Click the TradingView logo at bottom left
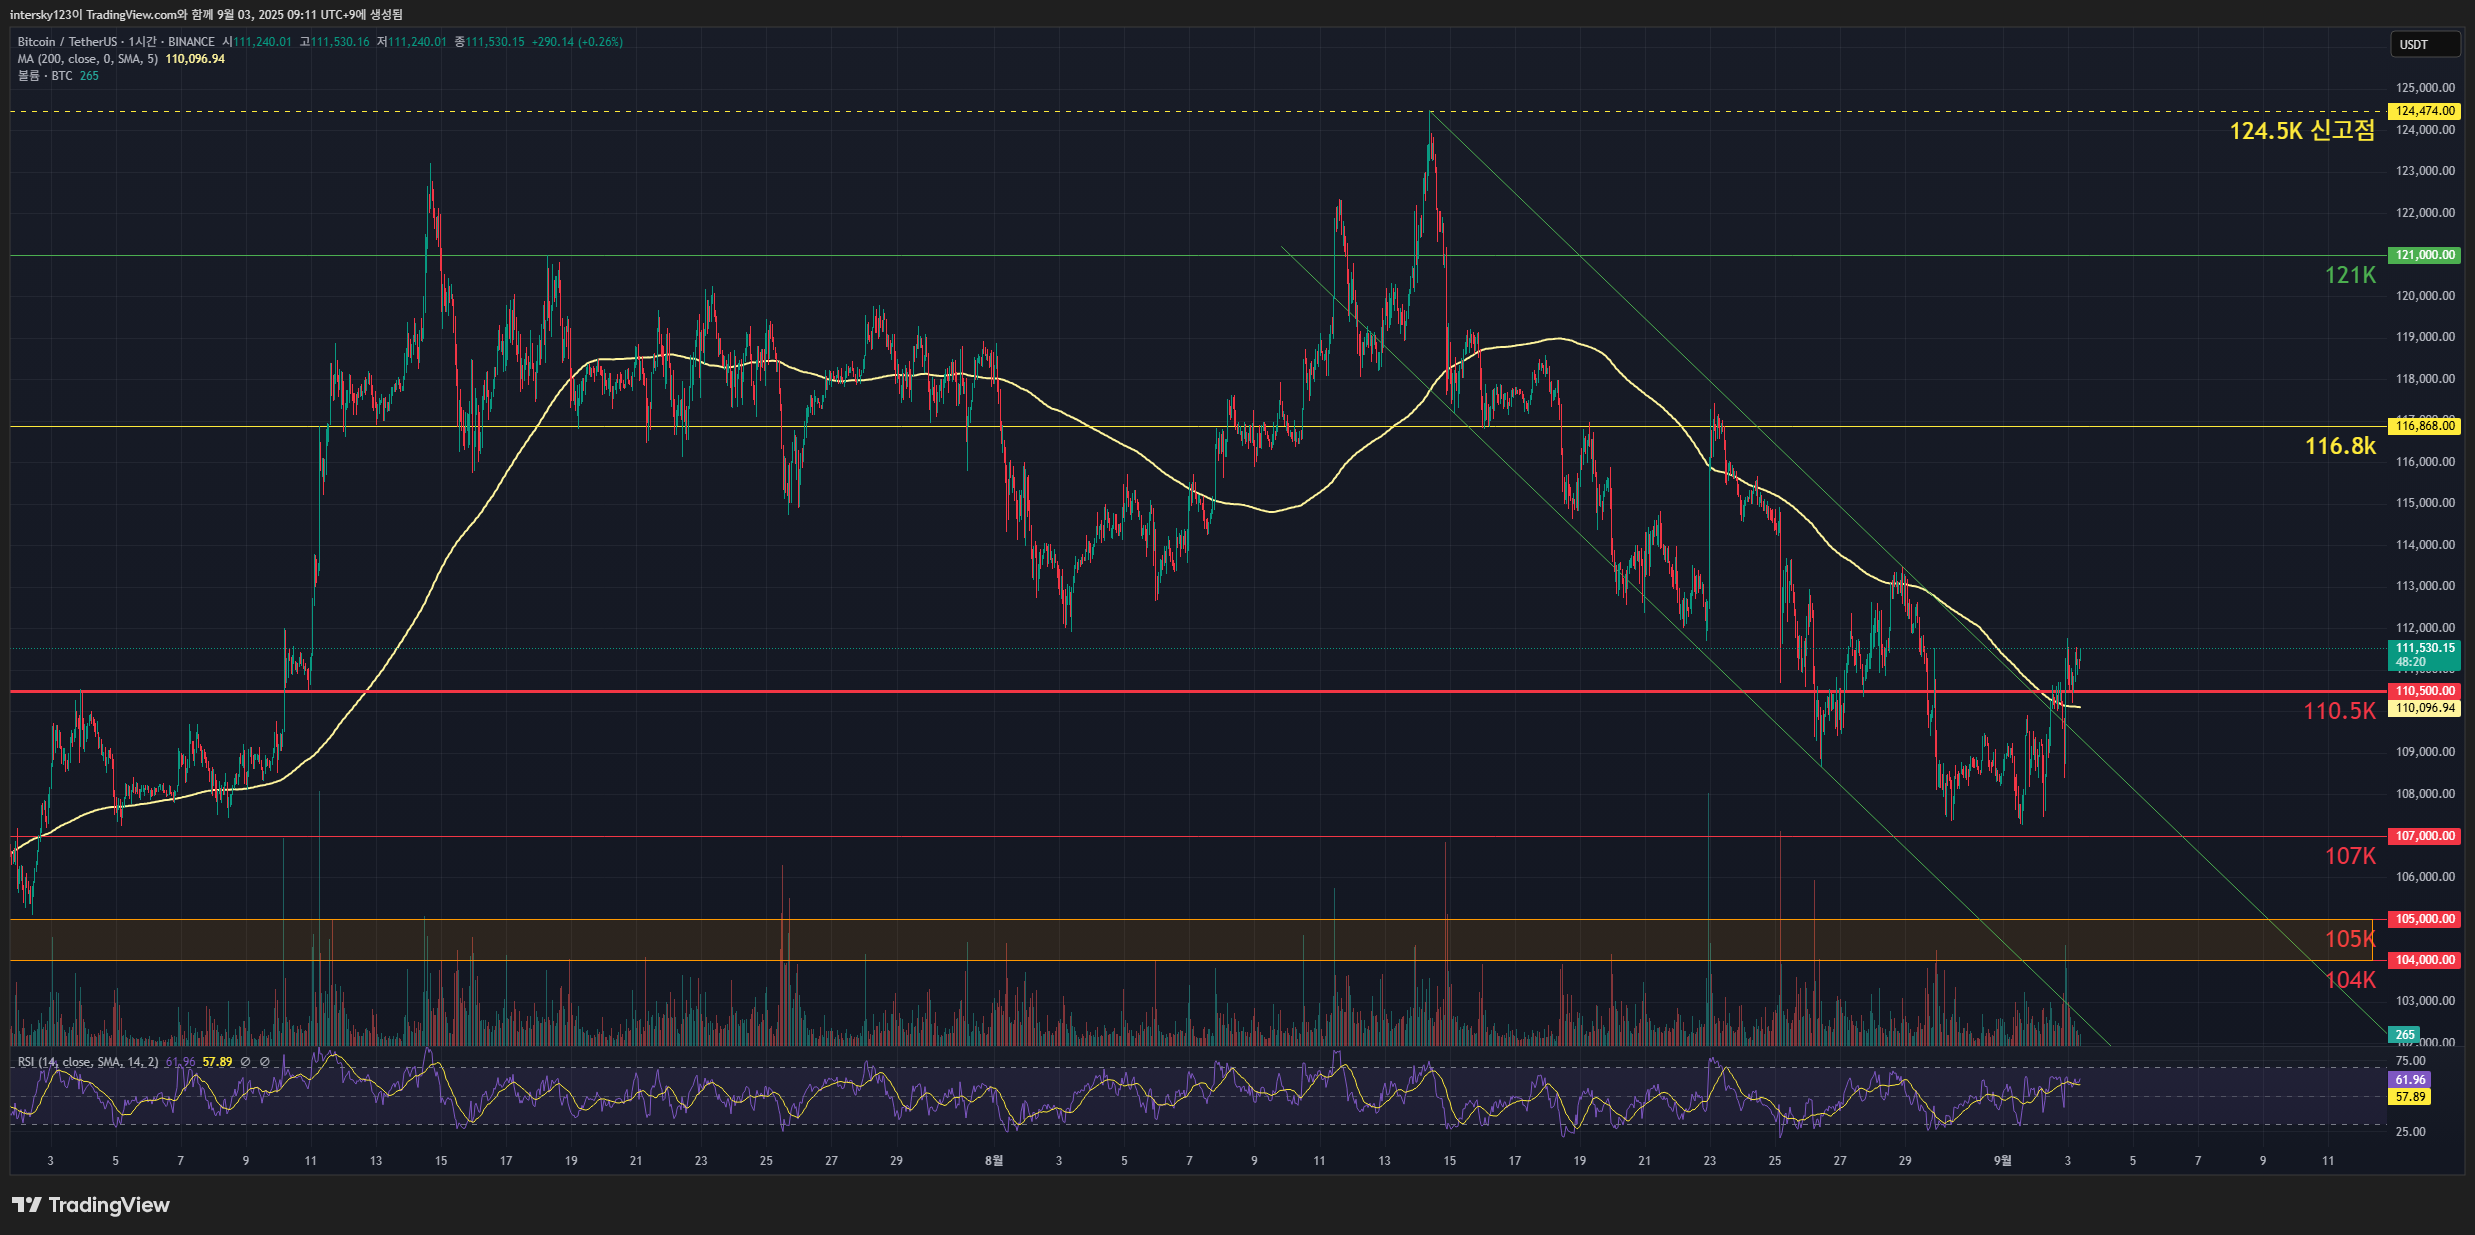 tap(91, 1205)
